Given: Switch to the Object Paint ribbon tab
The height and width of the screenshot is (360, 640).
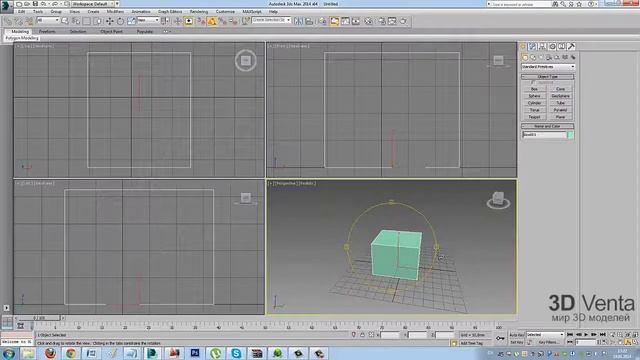Looking at the screenshot, I should 111,31.
